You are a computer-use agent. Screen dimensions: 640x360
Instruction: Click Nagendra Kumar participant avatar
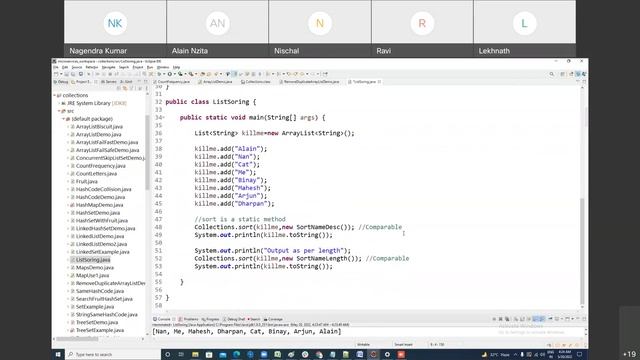[115, 23]
